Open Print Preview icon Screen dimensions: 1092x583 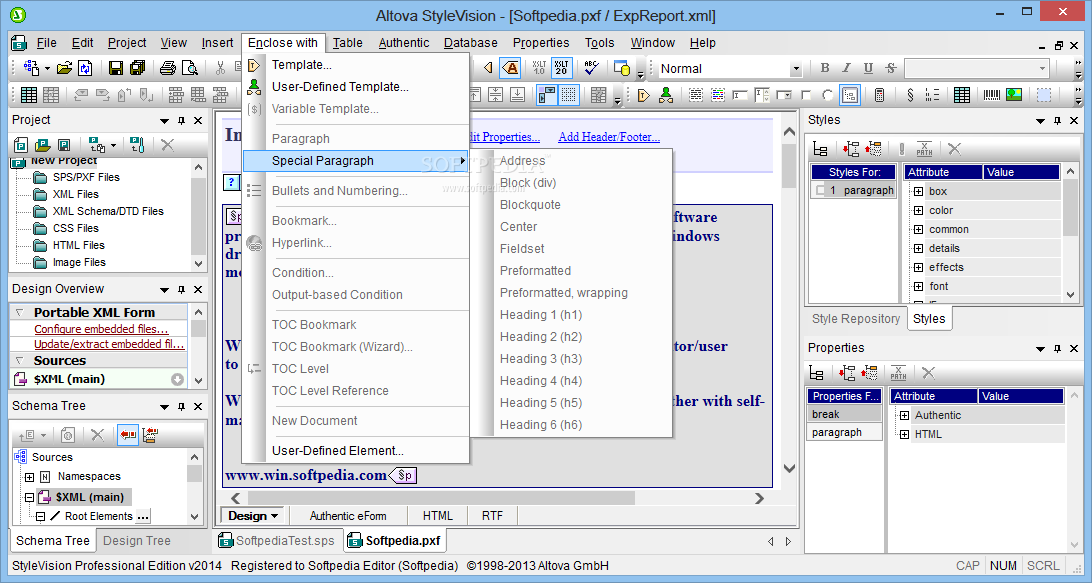[x=189, y=68]
